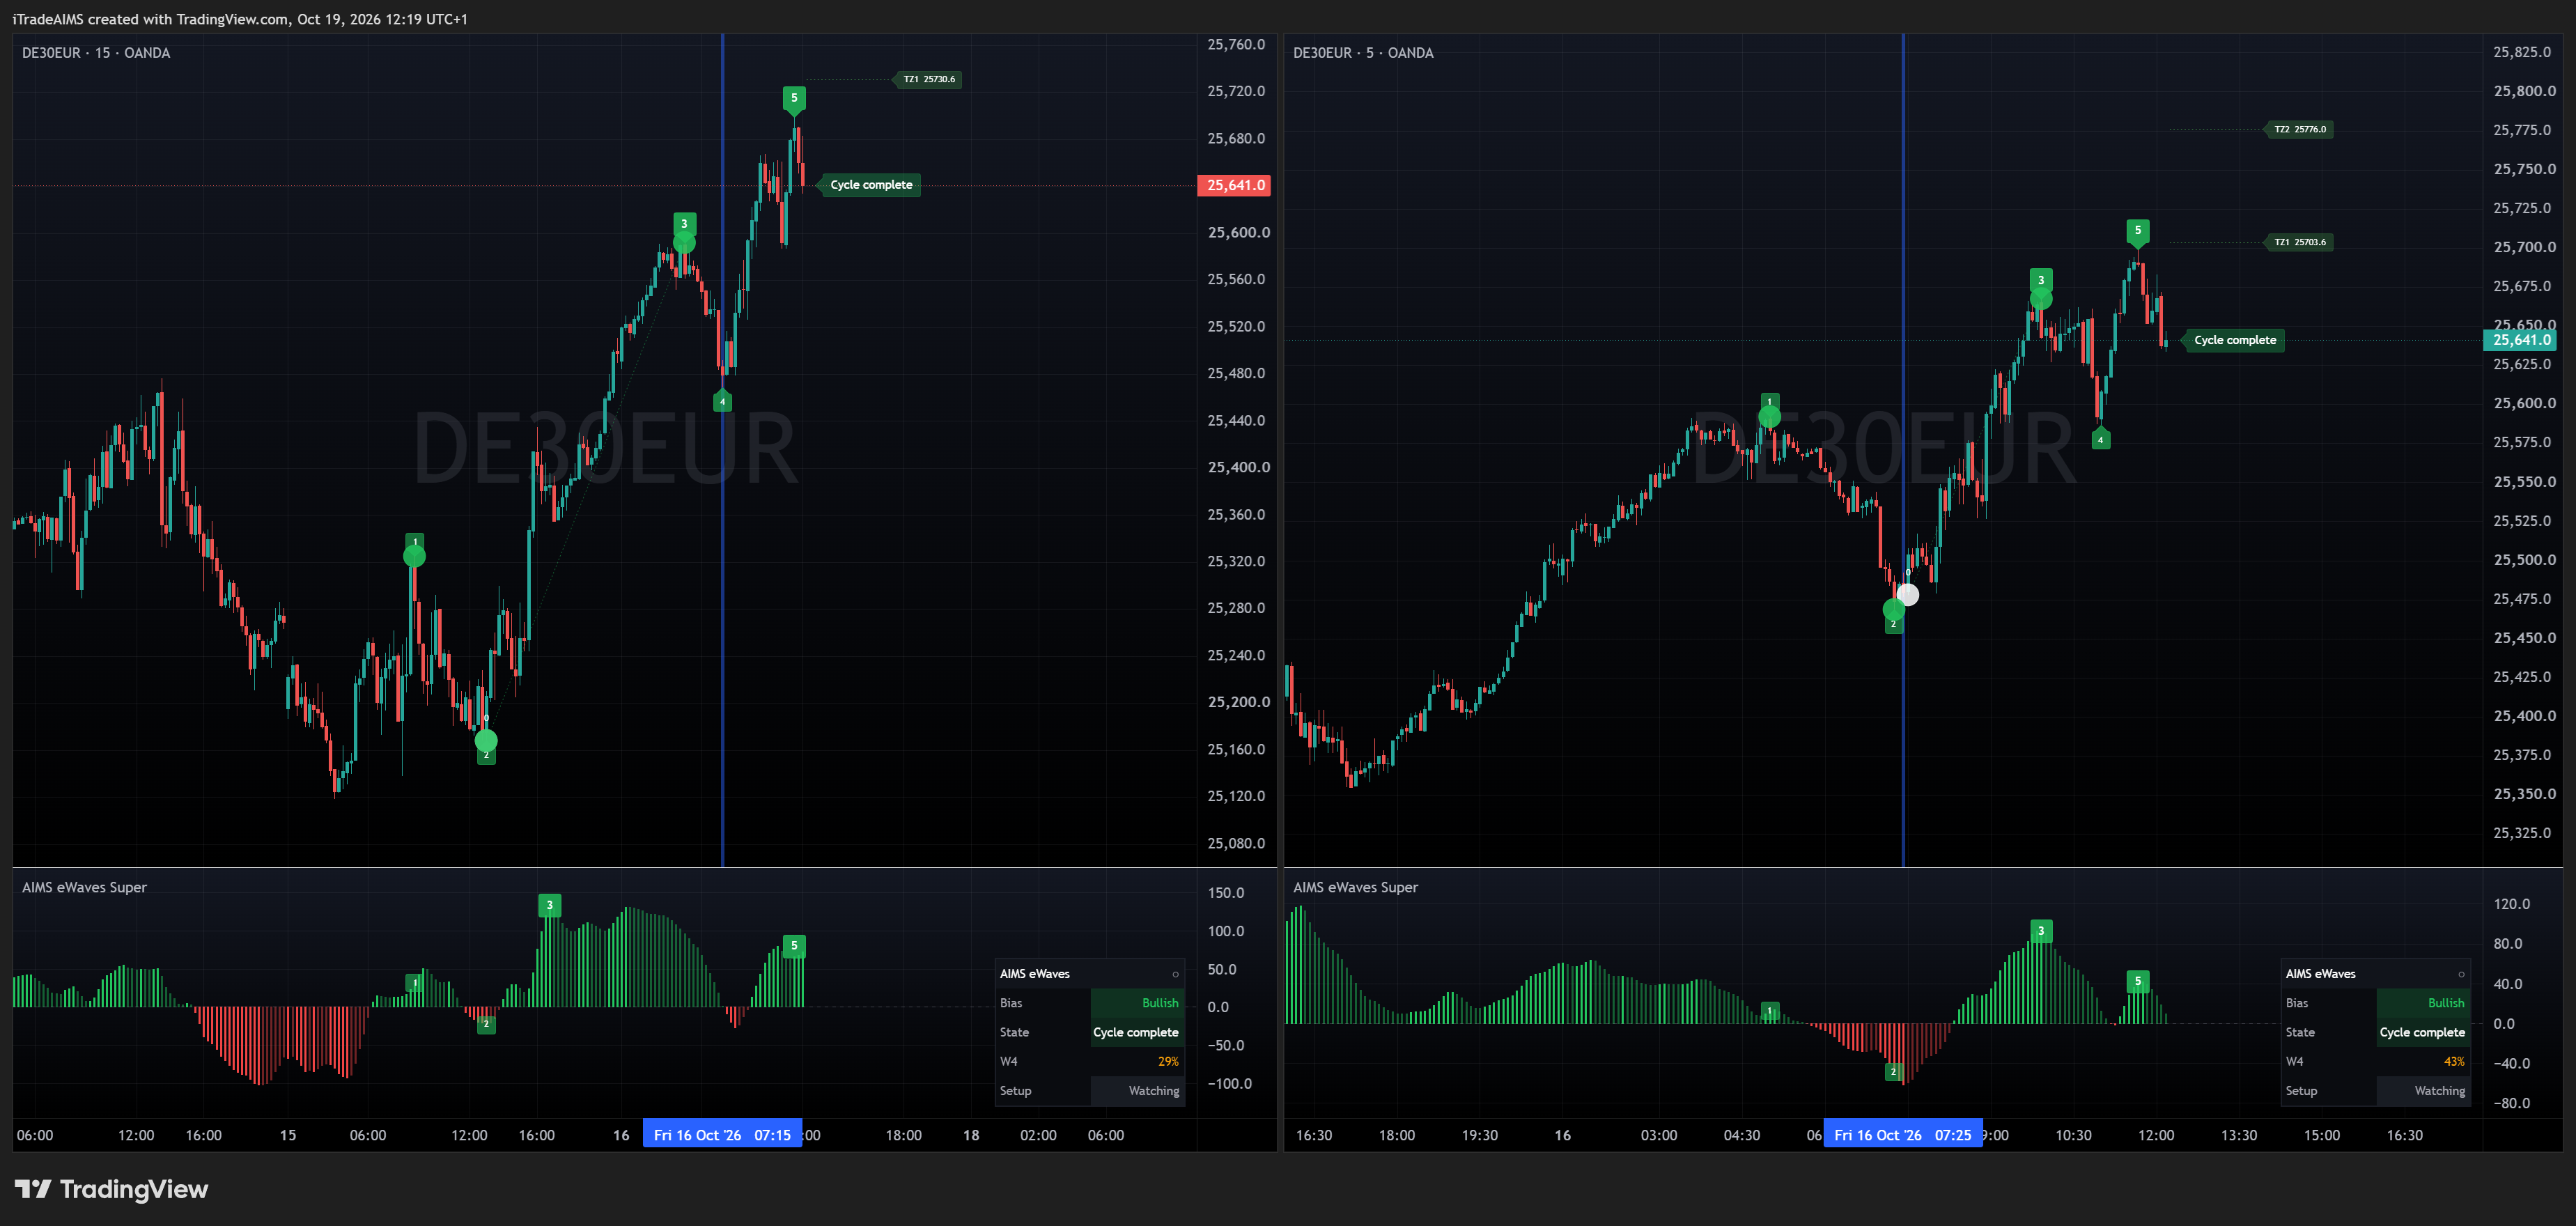Select wave 4 marker on the 15-minute price chart
Screen dimensions: 2576x1226
point(722,401)
